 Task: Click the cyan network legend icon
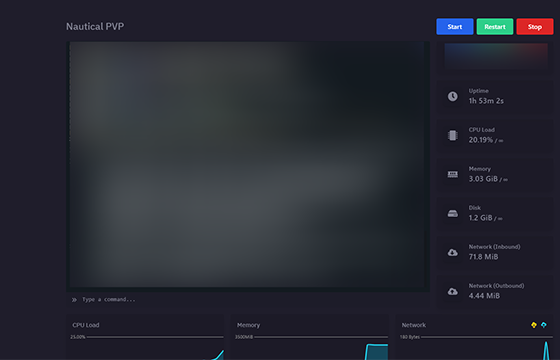543,325
